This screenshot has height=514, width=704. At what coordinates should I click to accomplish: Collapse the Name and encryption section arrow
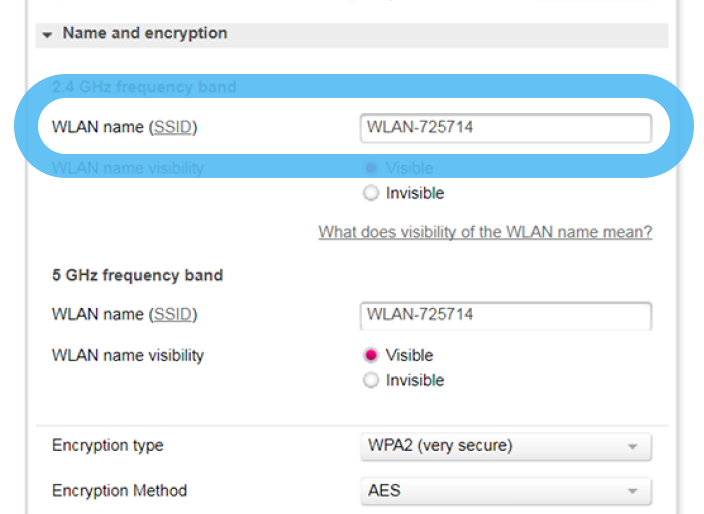[x=47, y=35]
